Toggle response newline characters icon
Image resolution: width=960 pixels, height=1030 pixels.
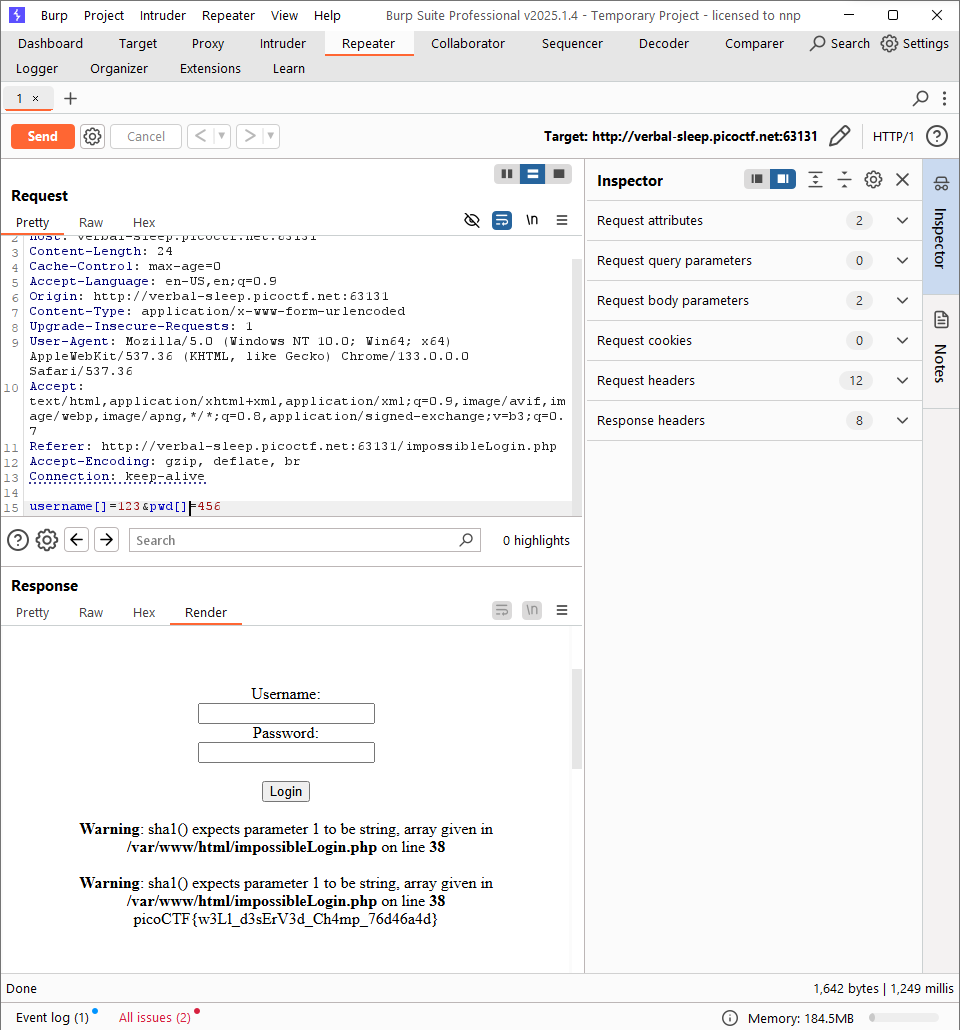tap(532, 610)
